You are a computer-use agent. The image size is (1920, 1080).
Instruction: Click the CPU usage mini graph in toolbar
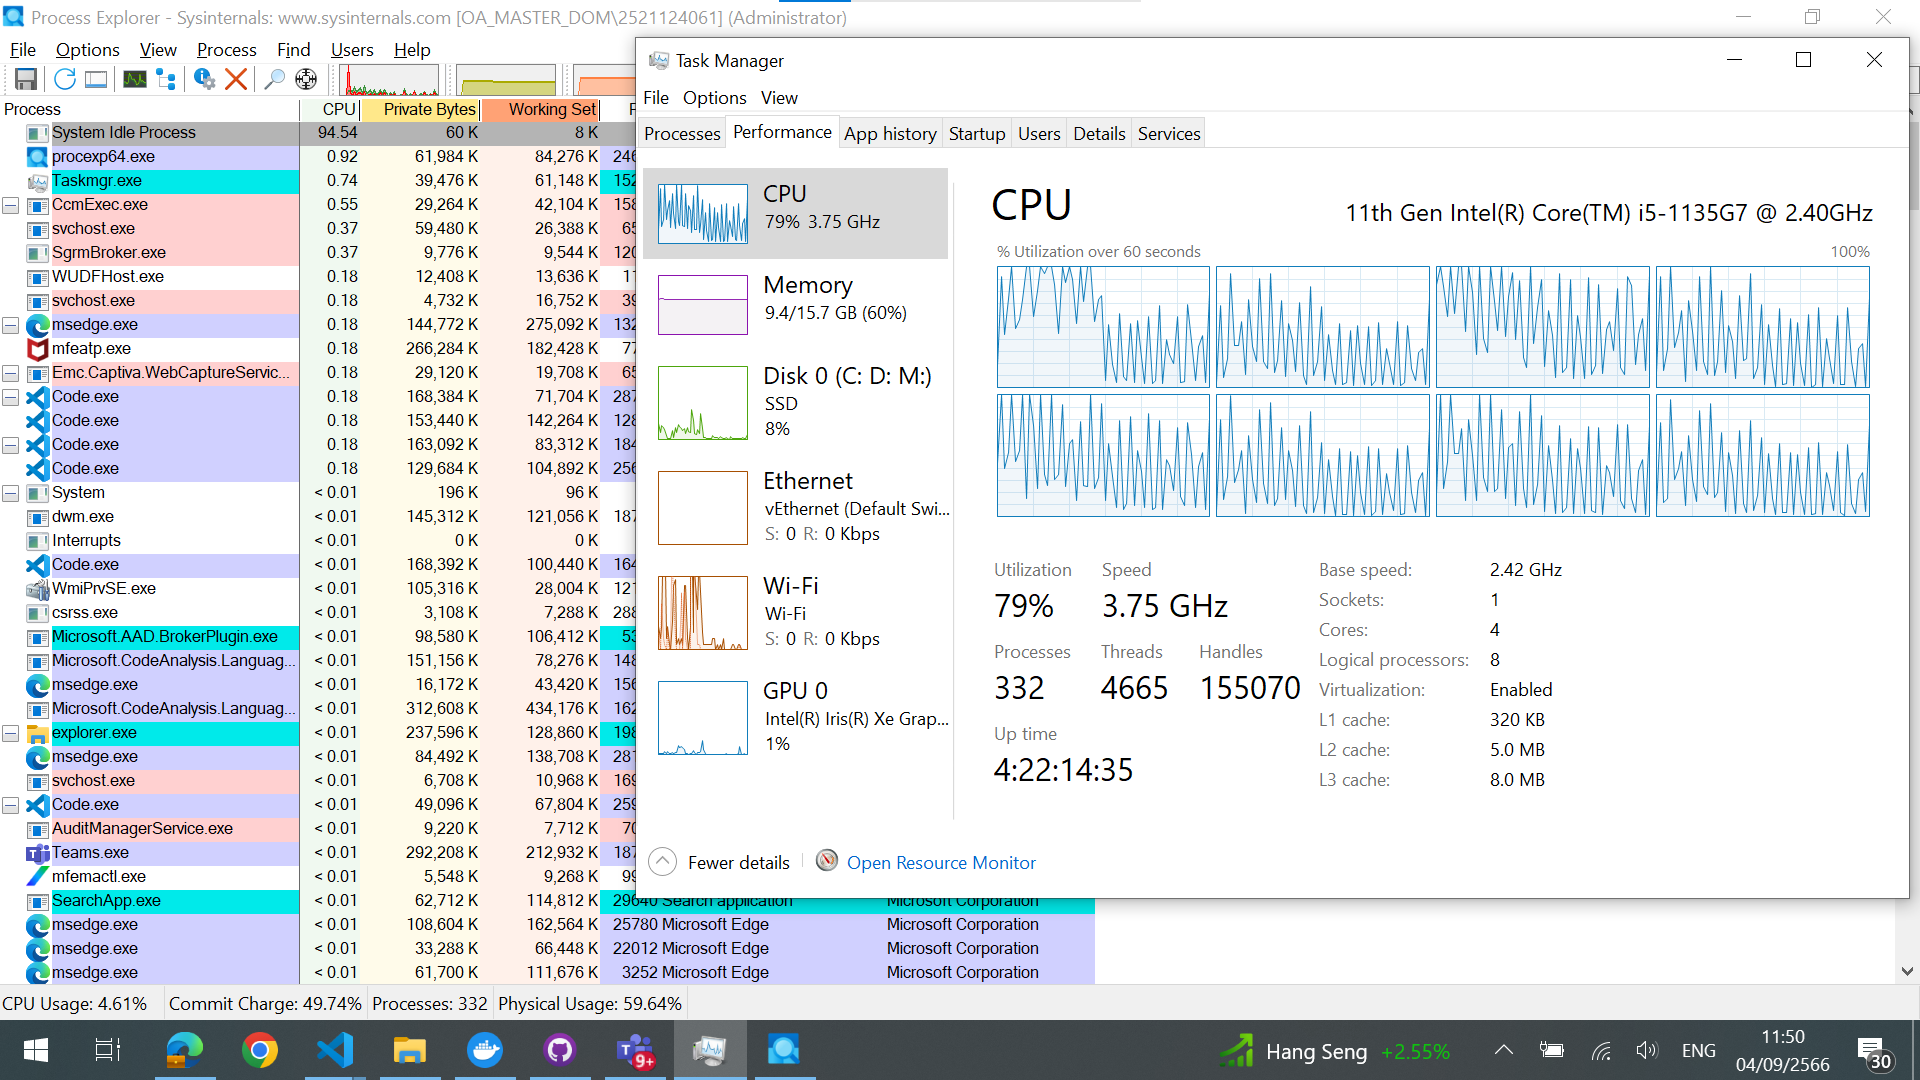click(390, 80)
